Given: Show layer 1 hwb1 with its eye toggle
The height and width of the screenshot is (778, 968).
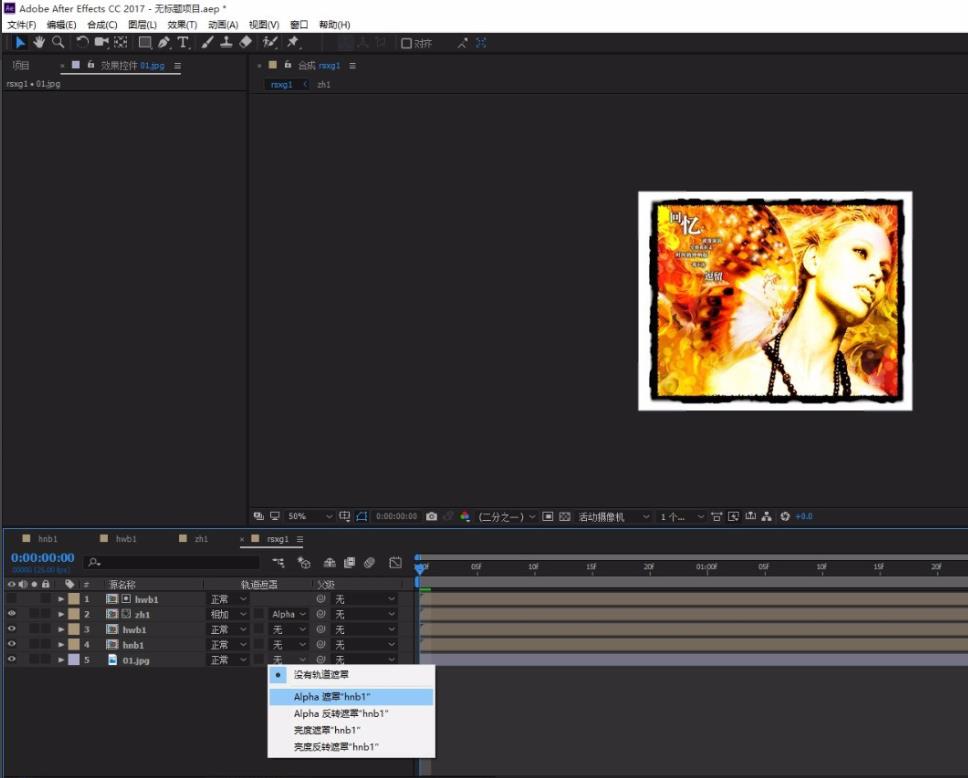Looking at the screenshot, I should coord(12,599).
